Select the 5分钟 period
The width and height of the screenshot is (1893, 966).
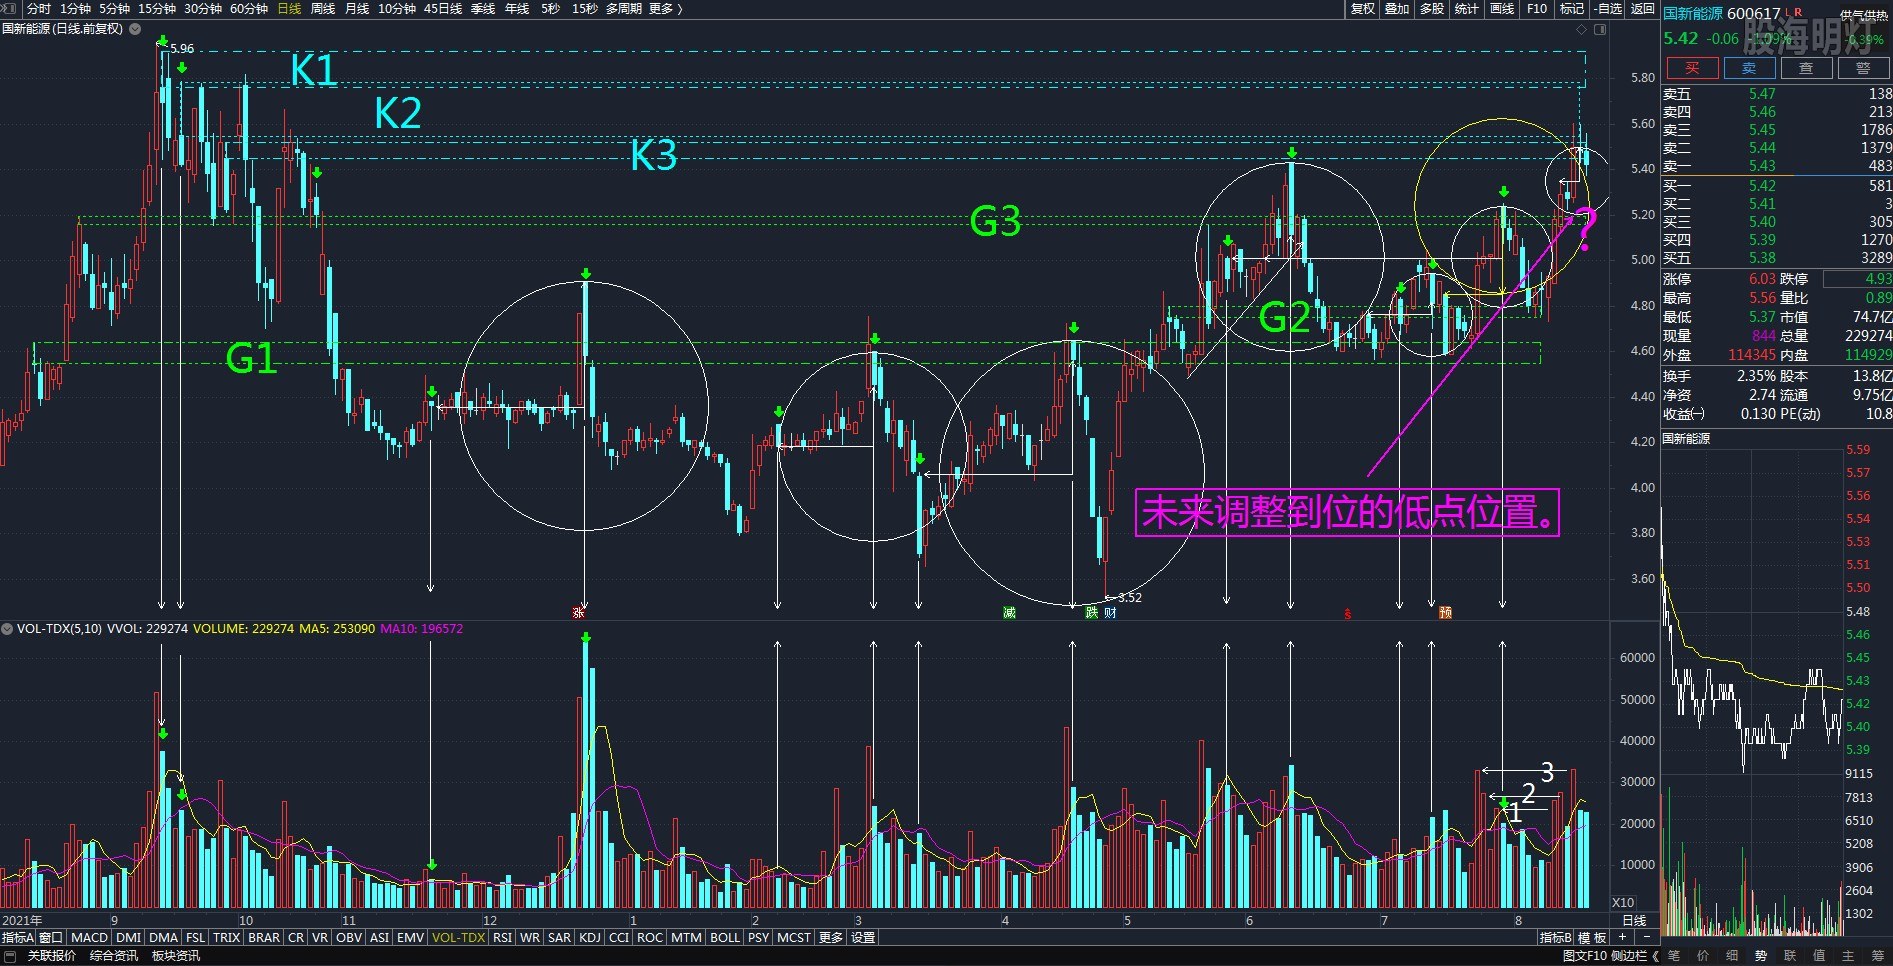tap(114, 8)
